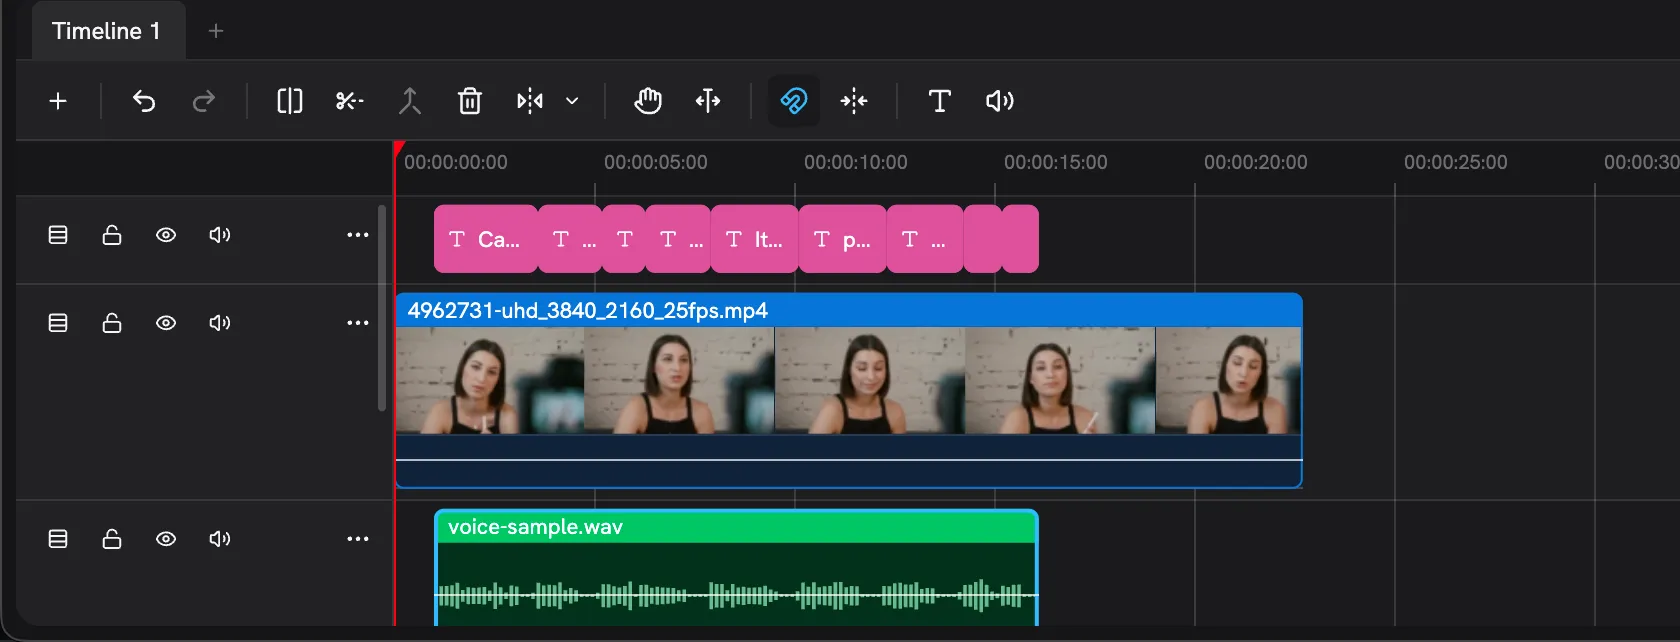Toggle lock on the audio track
Image resolution: width=1680 pixels, height=642 pixels.
(112, 539)
